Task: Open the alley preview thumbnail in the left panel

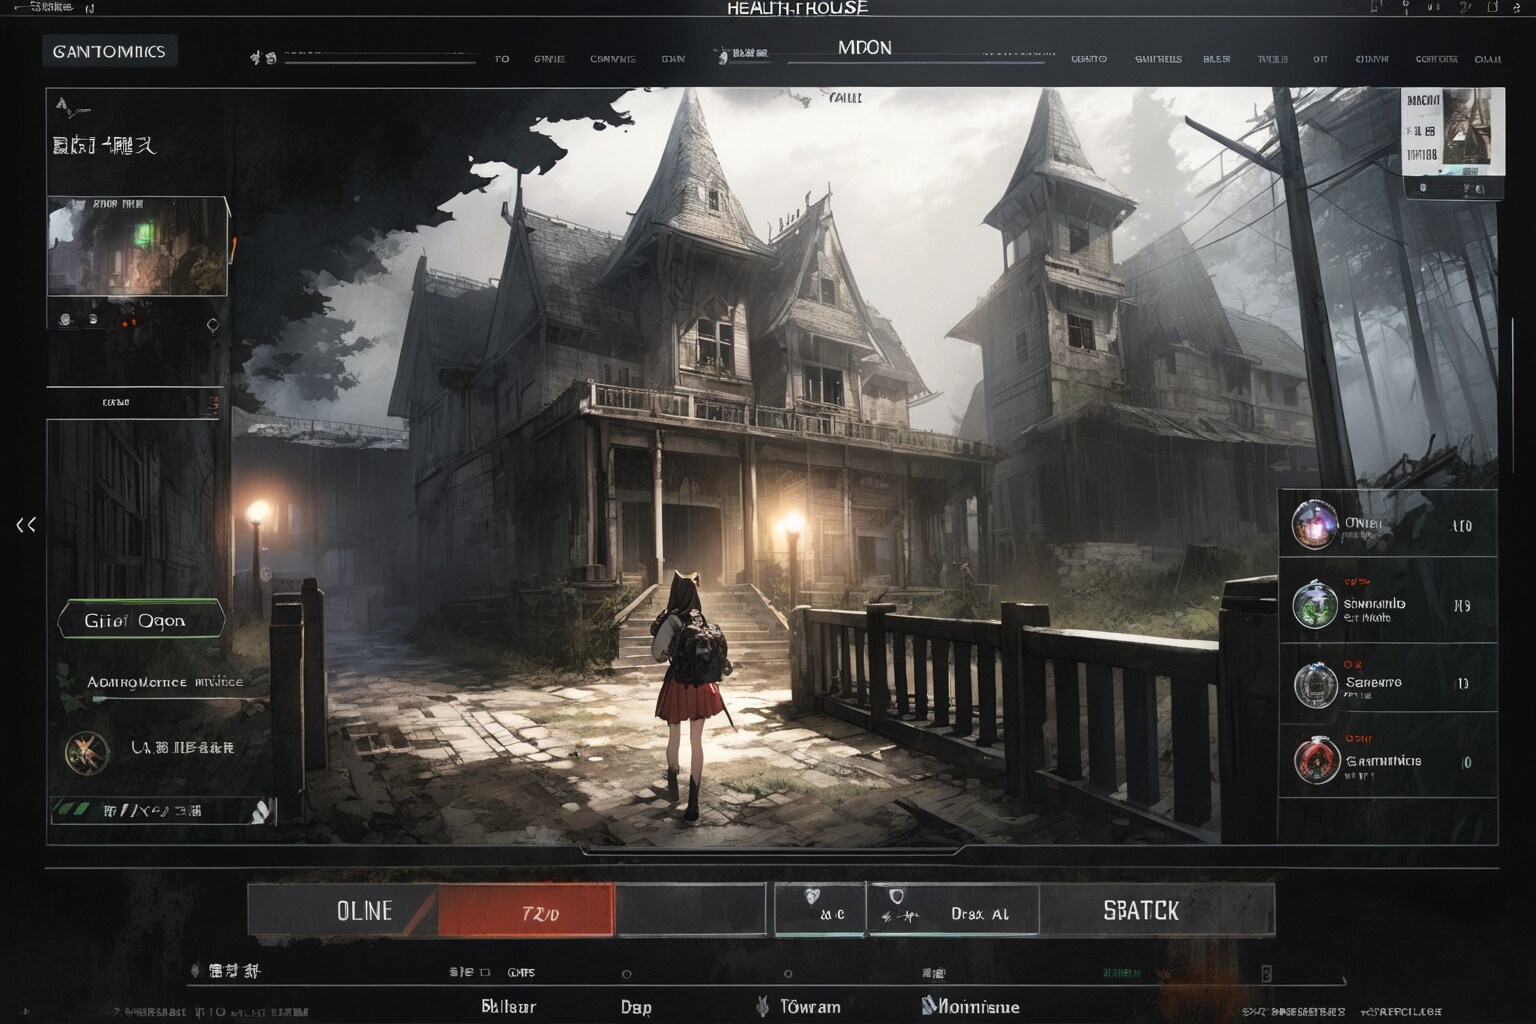Action: click(x=137, y=246)
